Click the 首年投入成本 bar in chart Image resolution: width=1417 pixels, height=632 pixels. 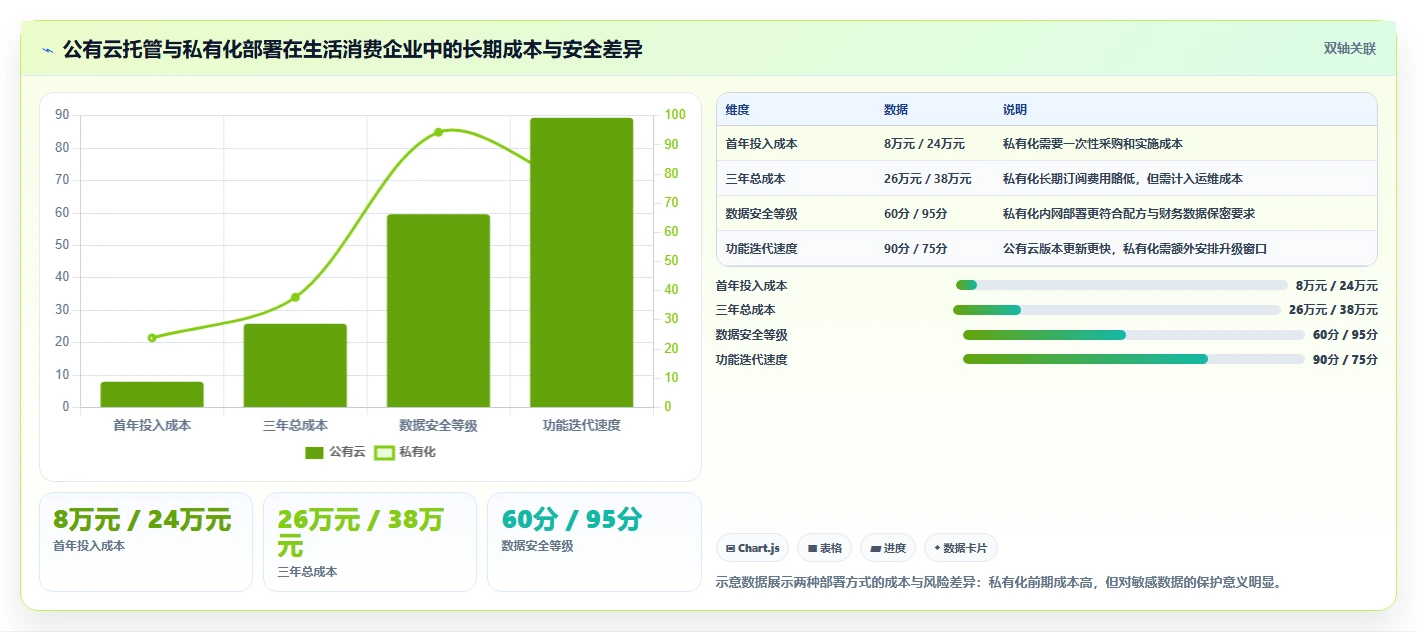pyautogui.click(x=152, y=395)
